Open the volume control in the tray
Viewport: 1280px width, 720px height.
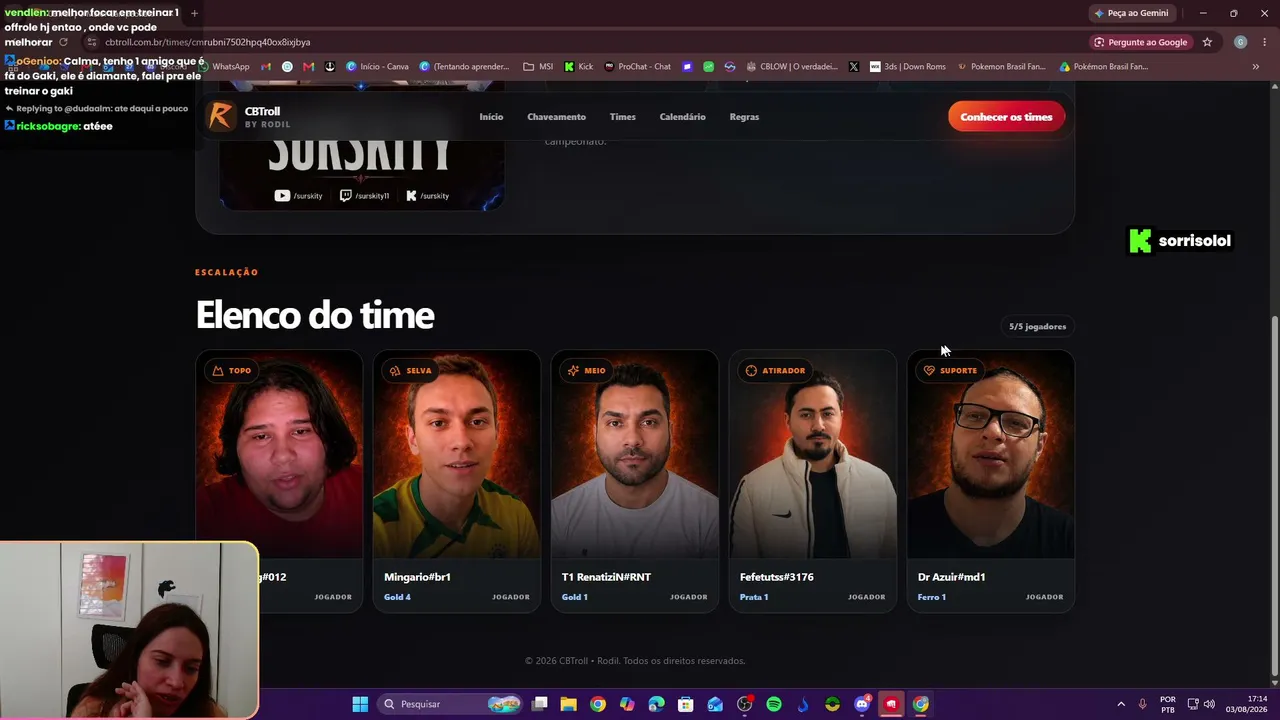click(x=1209, y=704)
